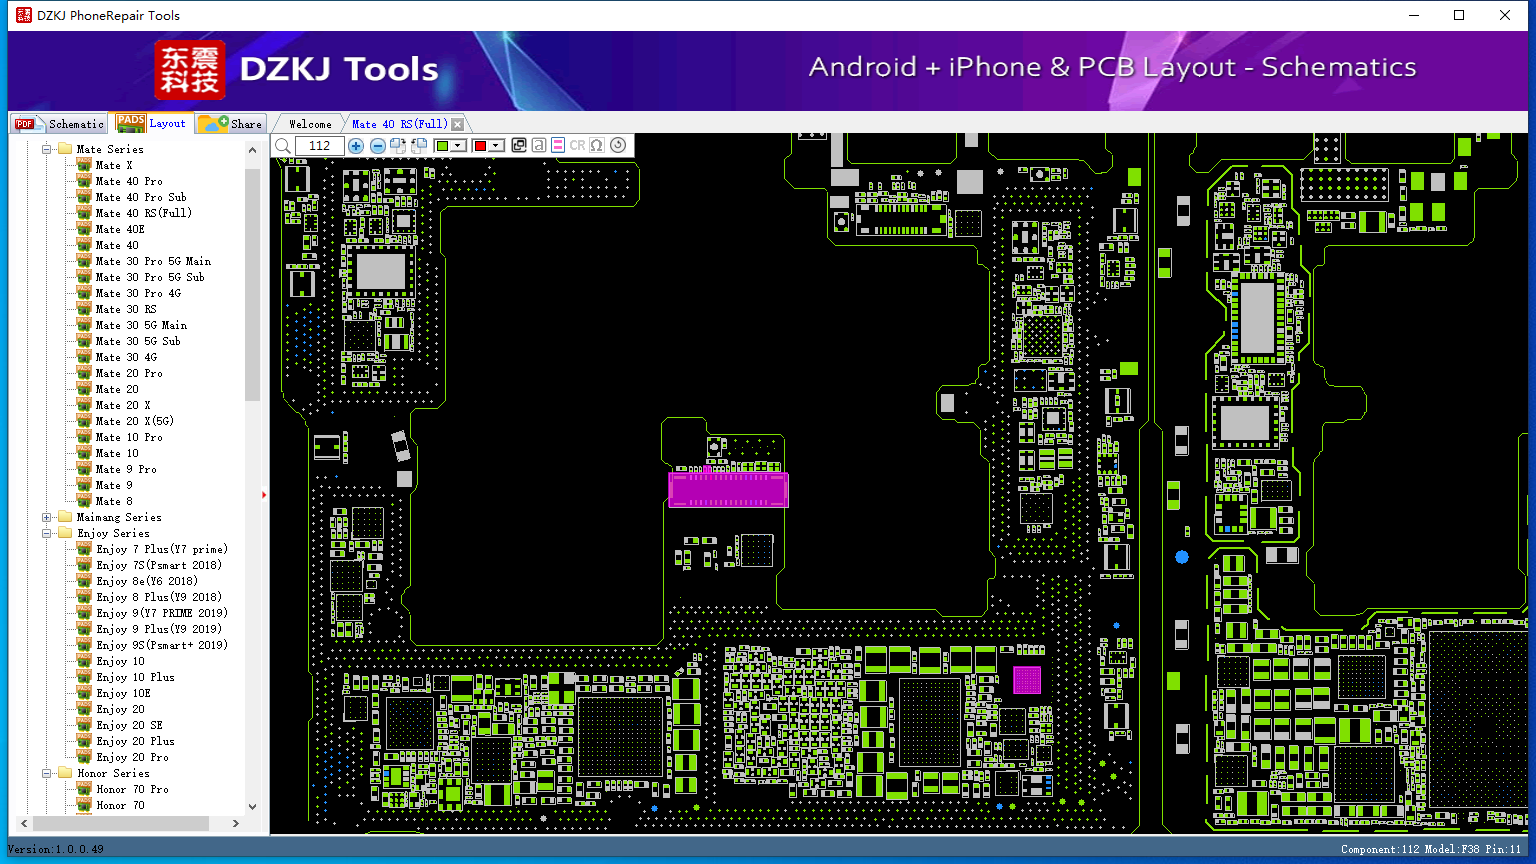This screenshot has height=864, width=1536.
Task: Open Enjoy 7 Plus(Y7 prime)
Action: [162, 549]
